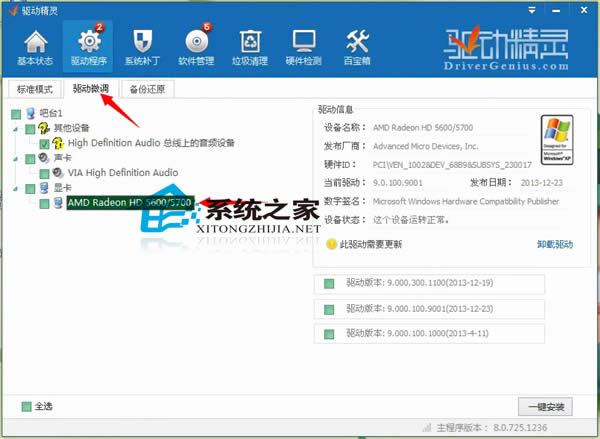Tick the 全选 select-all checkbox
This screenshot has width=600, height=439.
click(26, 407)
